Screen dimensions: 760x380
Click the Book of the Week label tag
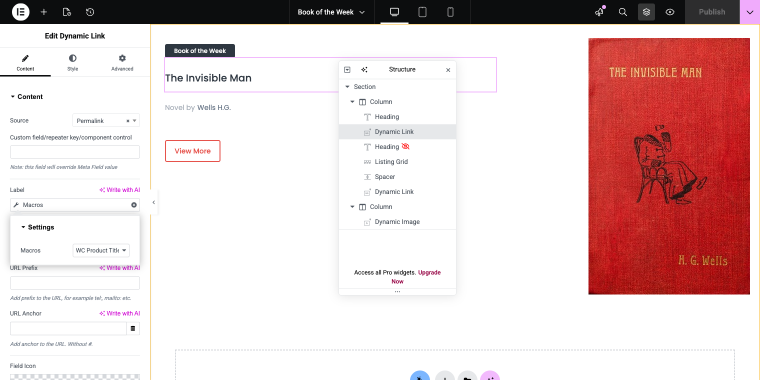click(x=200, y=50)
